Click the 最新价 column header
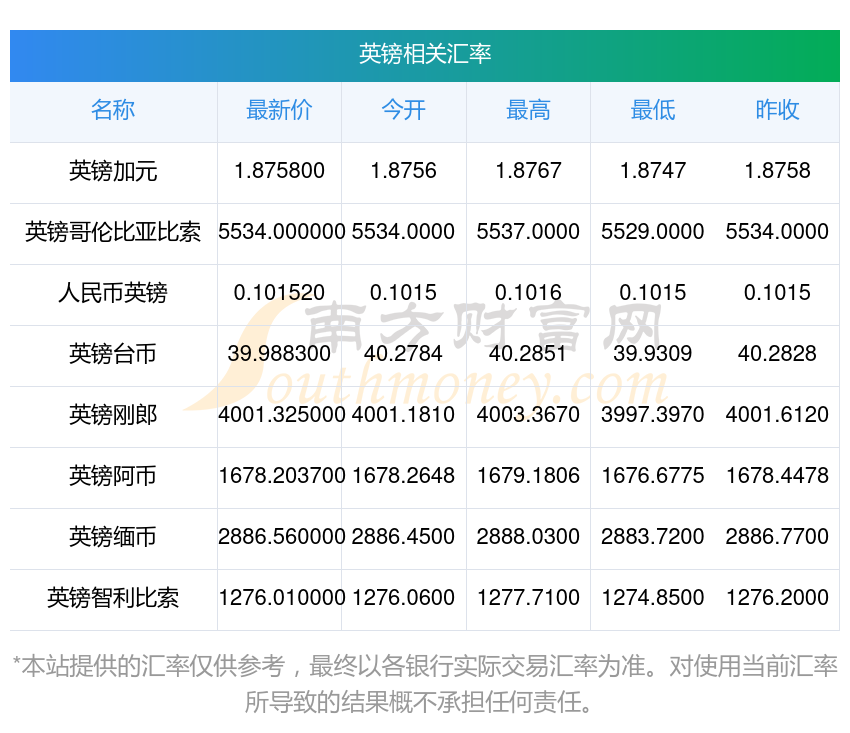The width and height of the screenshot is (850, 733). [279, 110]
